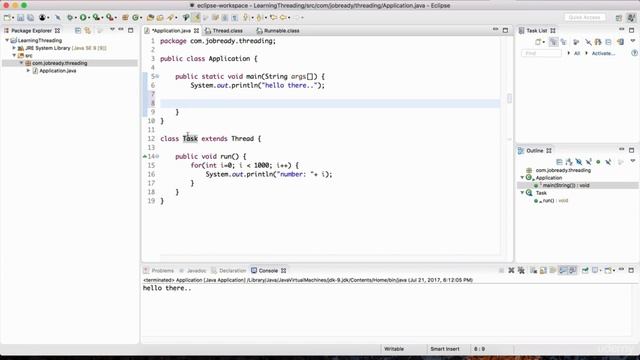Collapse the LearningThreading project node
This screenshot has width=640, height=360.
point(7,40)
